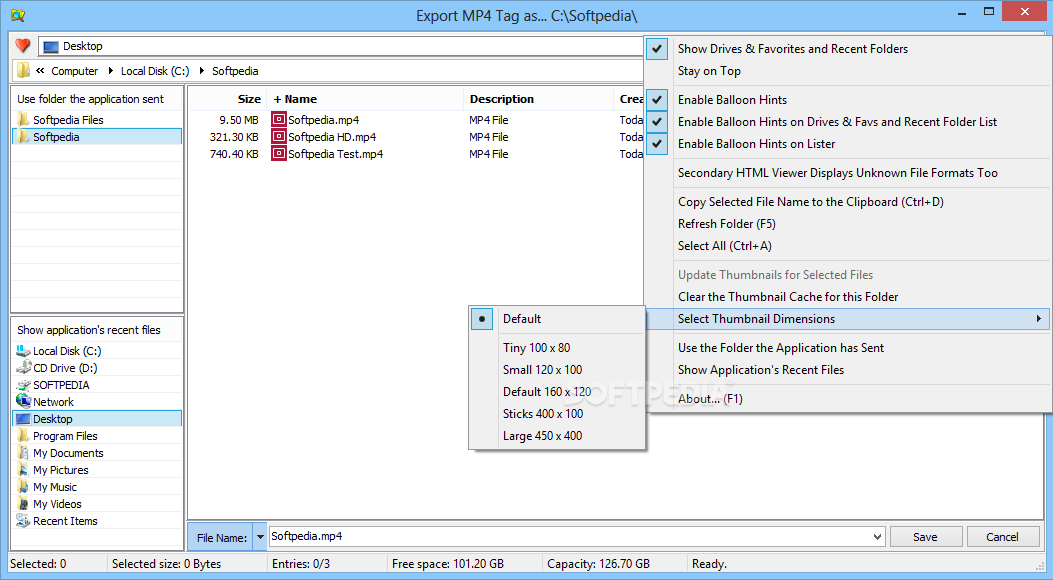Click the 9.50 MB size cell
This screenshot has width=1053, height=580.
click(x=238, y=119)
